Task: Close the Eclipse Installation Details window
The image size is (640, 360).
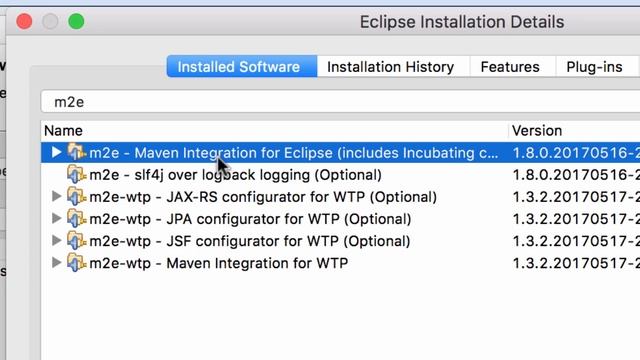Action: pos(24,21)
